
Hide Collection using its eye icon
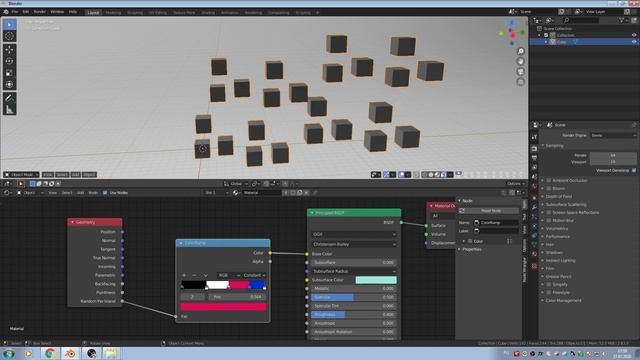point(634,35)
